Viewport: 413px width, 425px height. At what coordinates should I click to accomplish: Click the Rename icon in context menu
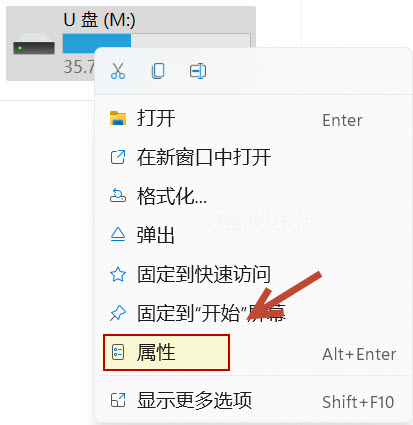point(198,71)
